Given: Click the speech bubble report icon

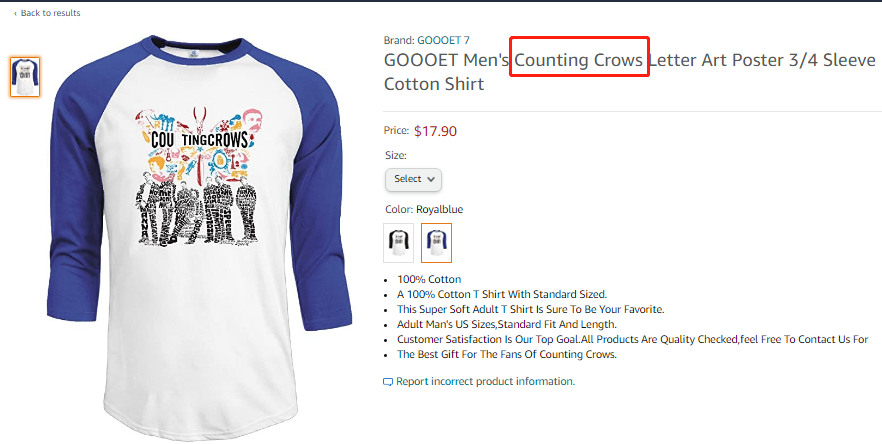Looking at the screenshot, I should tap(389, 382).
